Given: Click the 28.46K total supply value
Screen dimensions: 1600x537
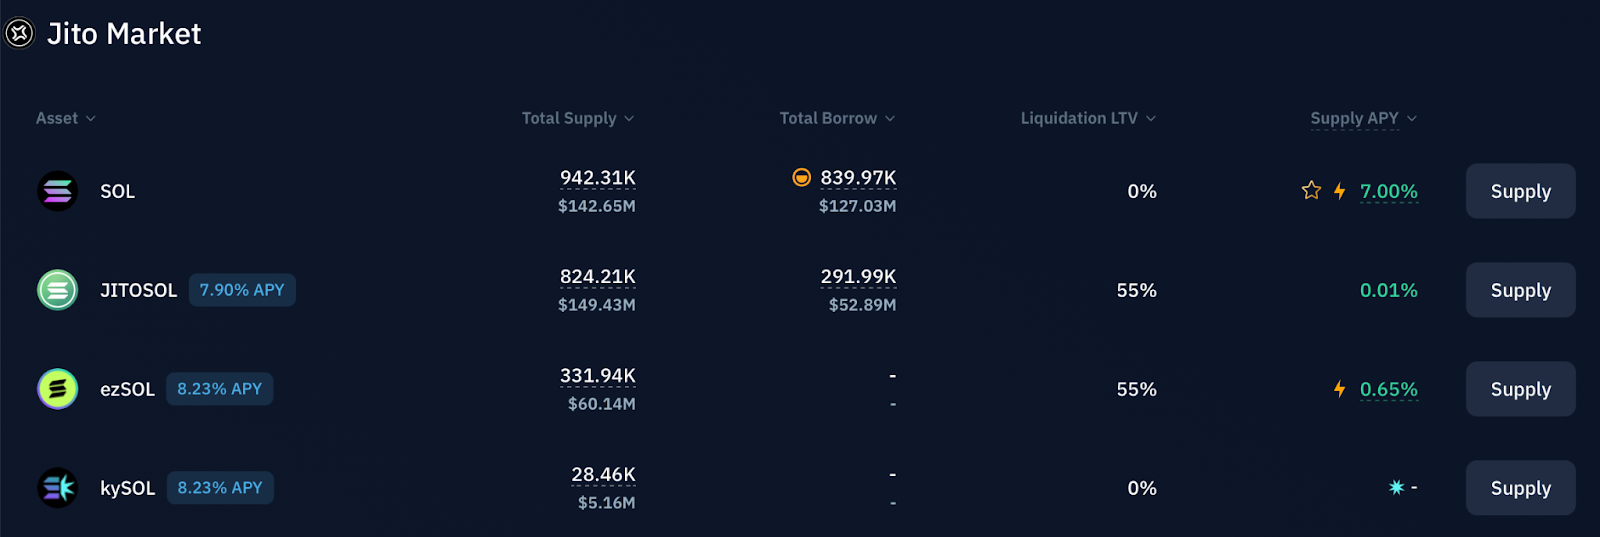Looking at the screenshot, I should pos(604,475).
